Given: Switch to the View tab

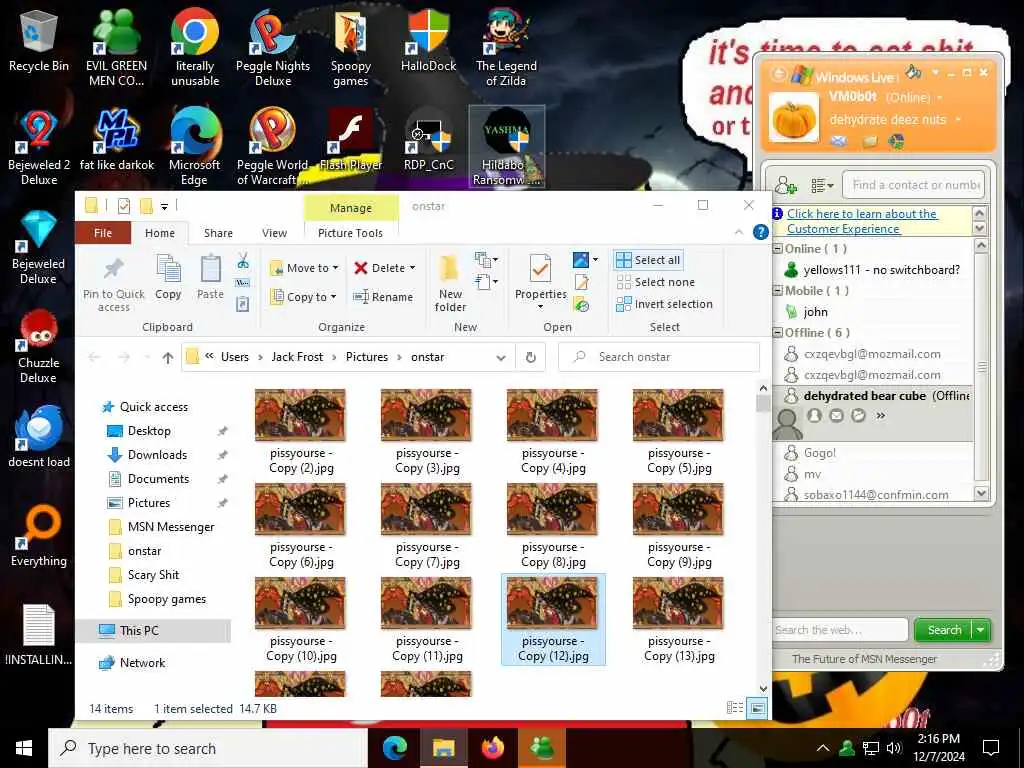Looking at the screenshot, I should pyautogui.click(x=274, y=232).
